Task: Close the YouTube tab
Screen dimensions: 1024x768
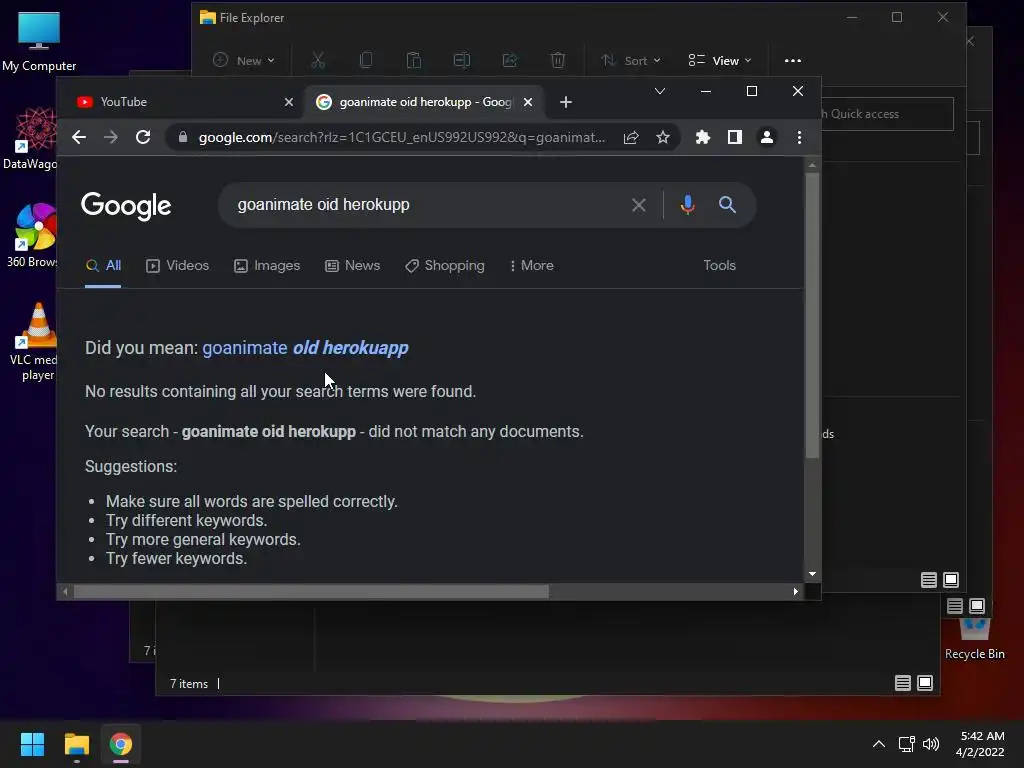Action: [x=289, y=102]
